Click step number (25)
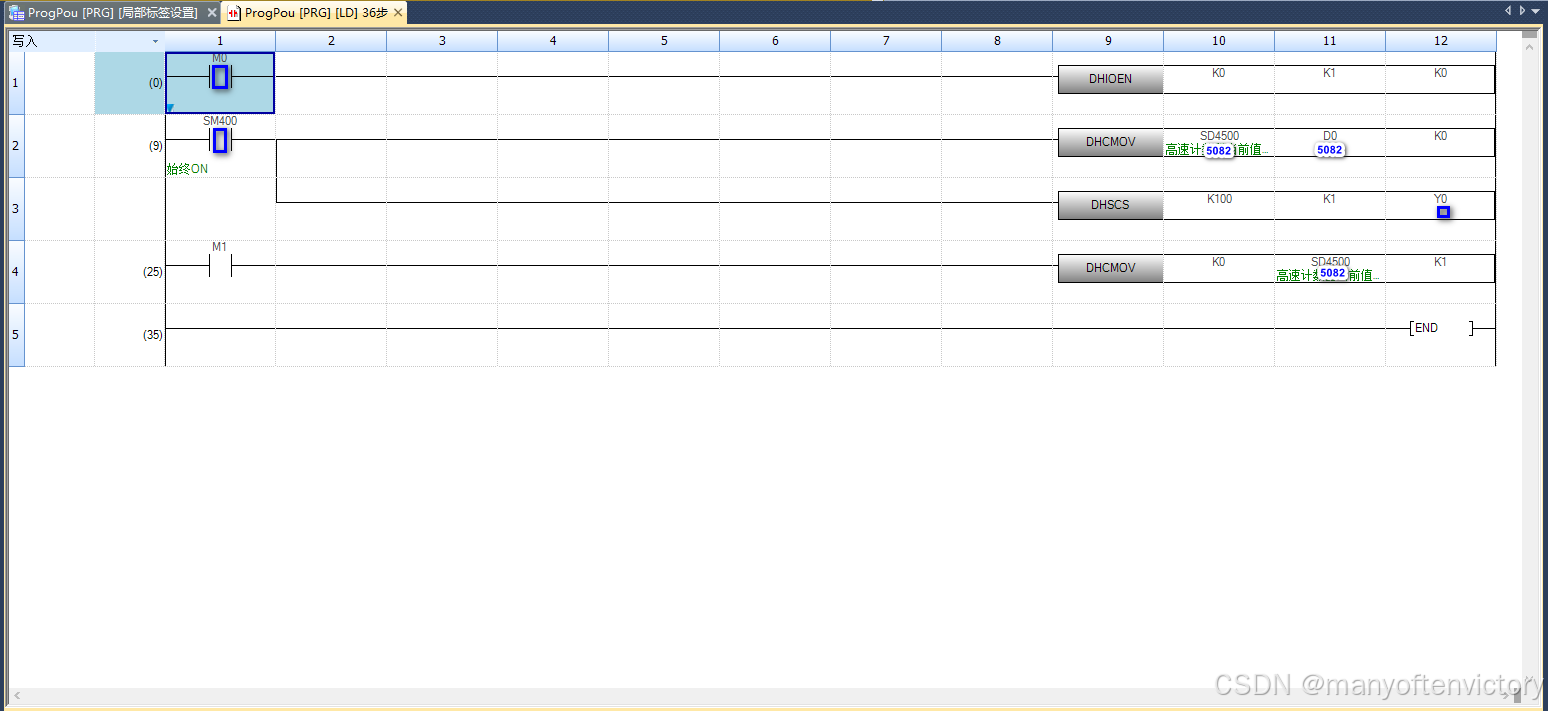Screen dimensions: 1548x711 coord(153,272)
